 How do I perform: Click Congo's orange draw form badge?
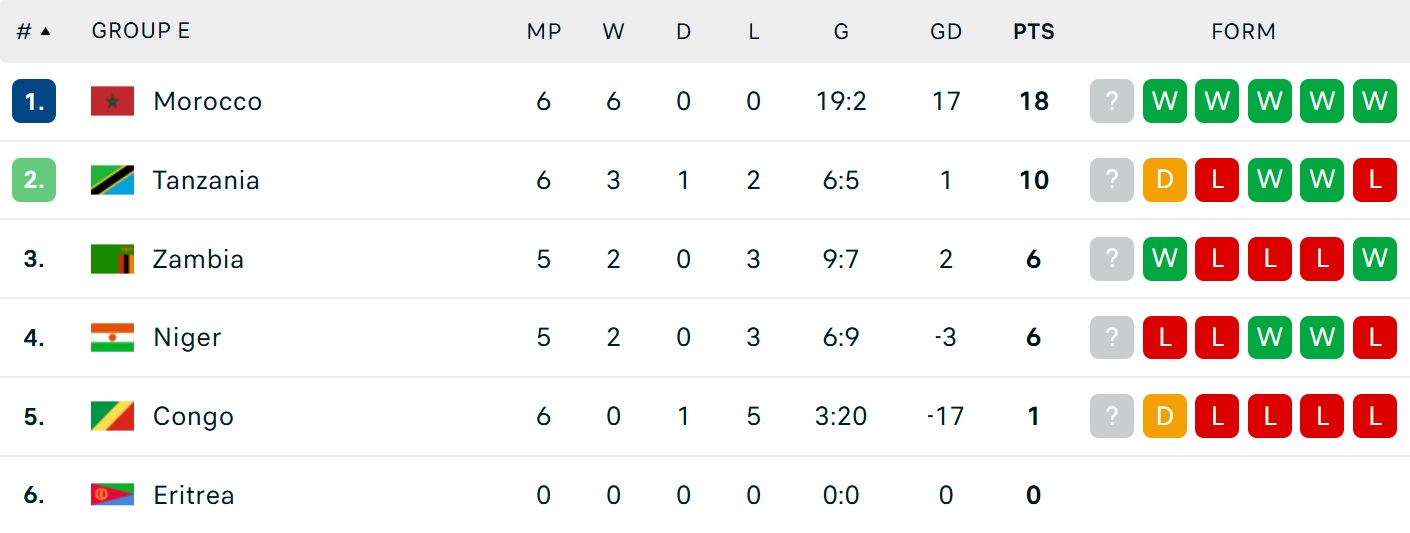(x=1164, y=417)
